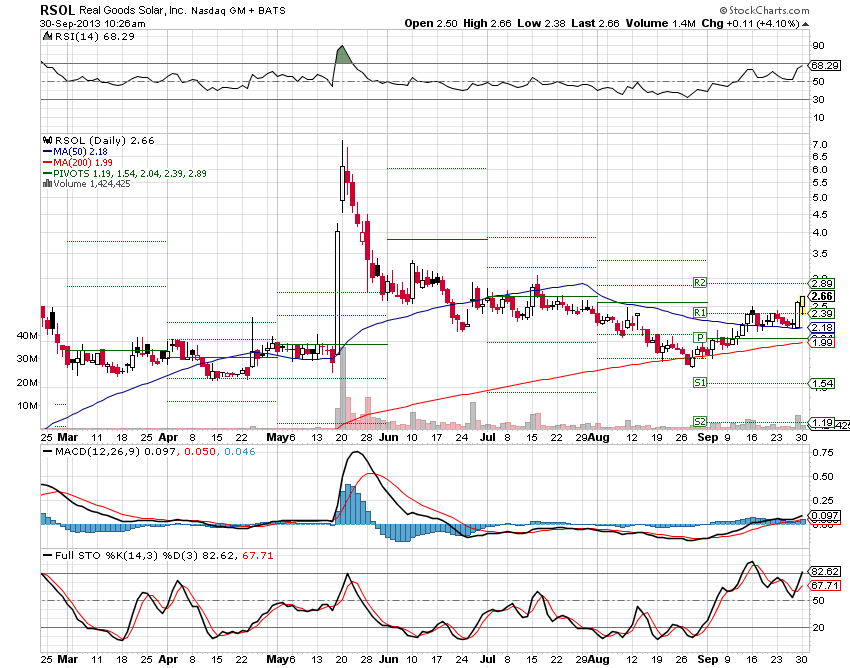Click the Nasdaq GM + BATS exchange label
Screen dimensions: 850x668
pyautogui.click(x=238, y=10)
